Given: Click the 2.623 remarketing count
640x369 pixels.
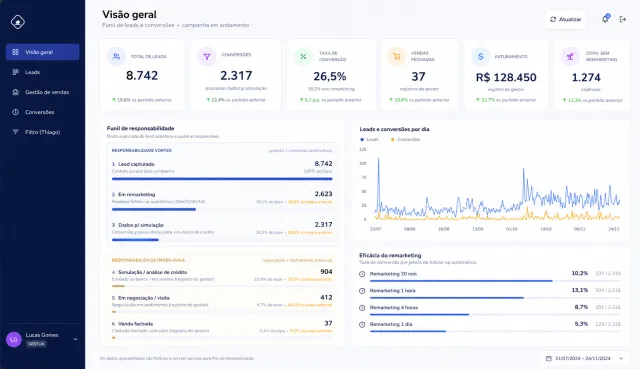Looking at the screenshot, I should click(x=323, y=194).
